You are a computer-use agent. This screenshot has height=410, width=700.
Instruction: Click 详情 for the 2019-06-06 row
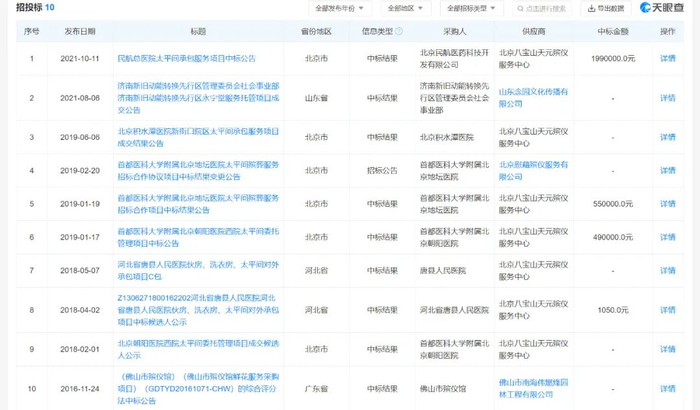pos(668,137)
